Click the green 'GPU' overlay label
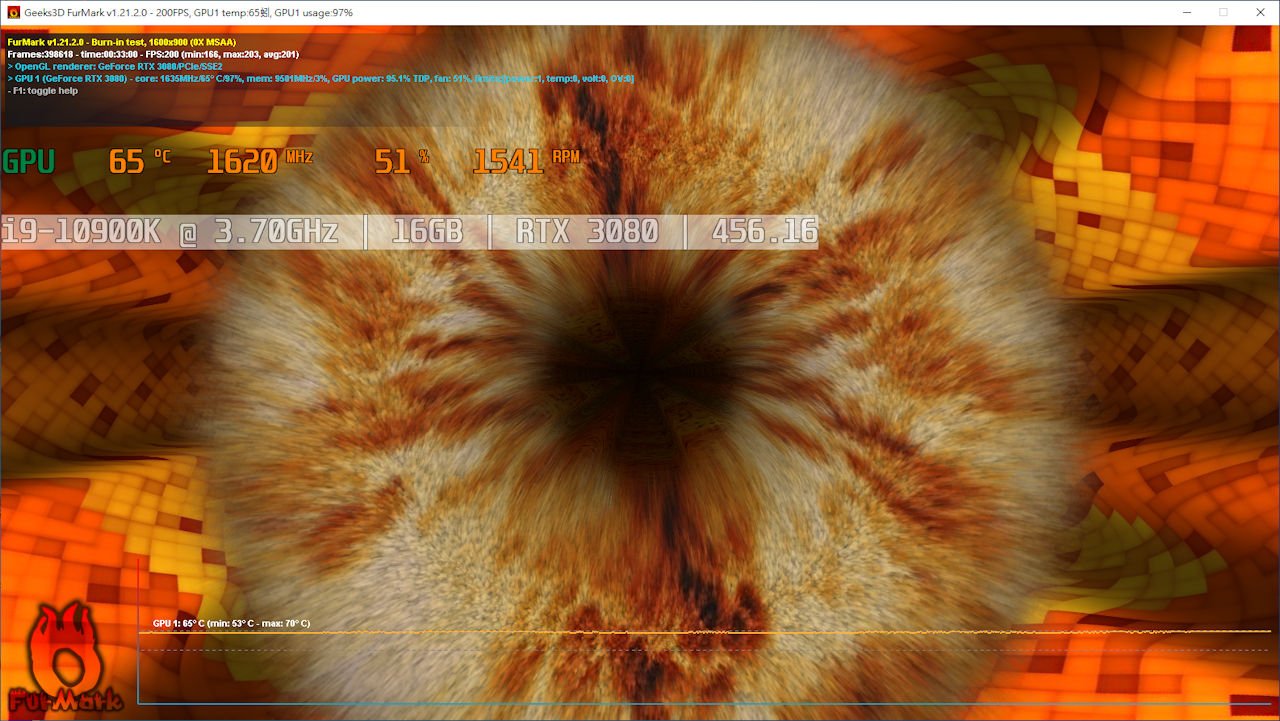This screenshot has width=1280, height=721. pyautogui.click(x=28, y=161)
